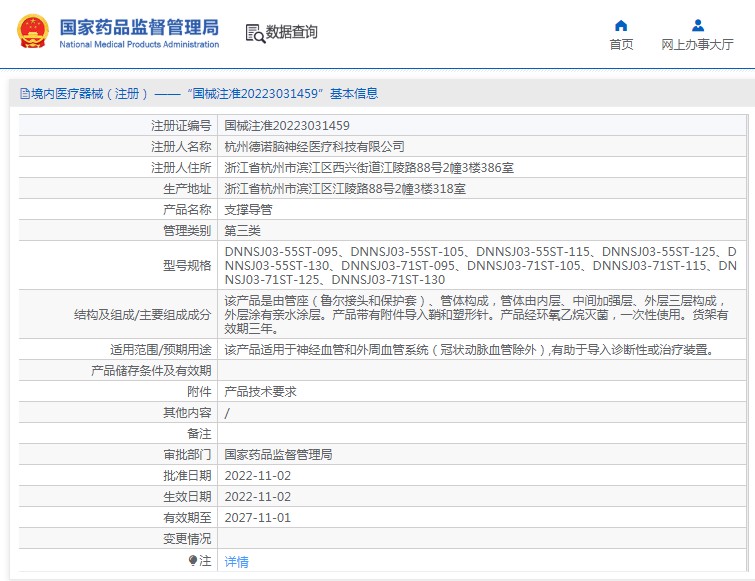
Task: Click the 生产地址 address value
Action: (345, 189)
